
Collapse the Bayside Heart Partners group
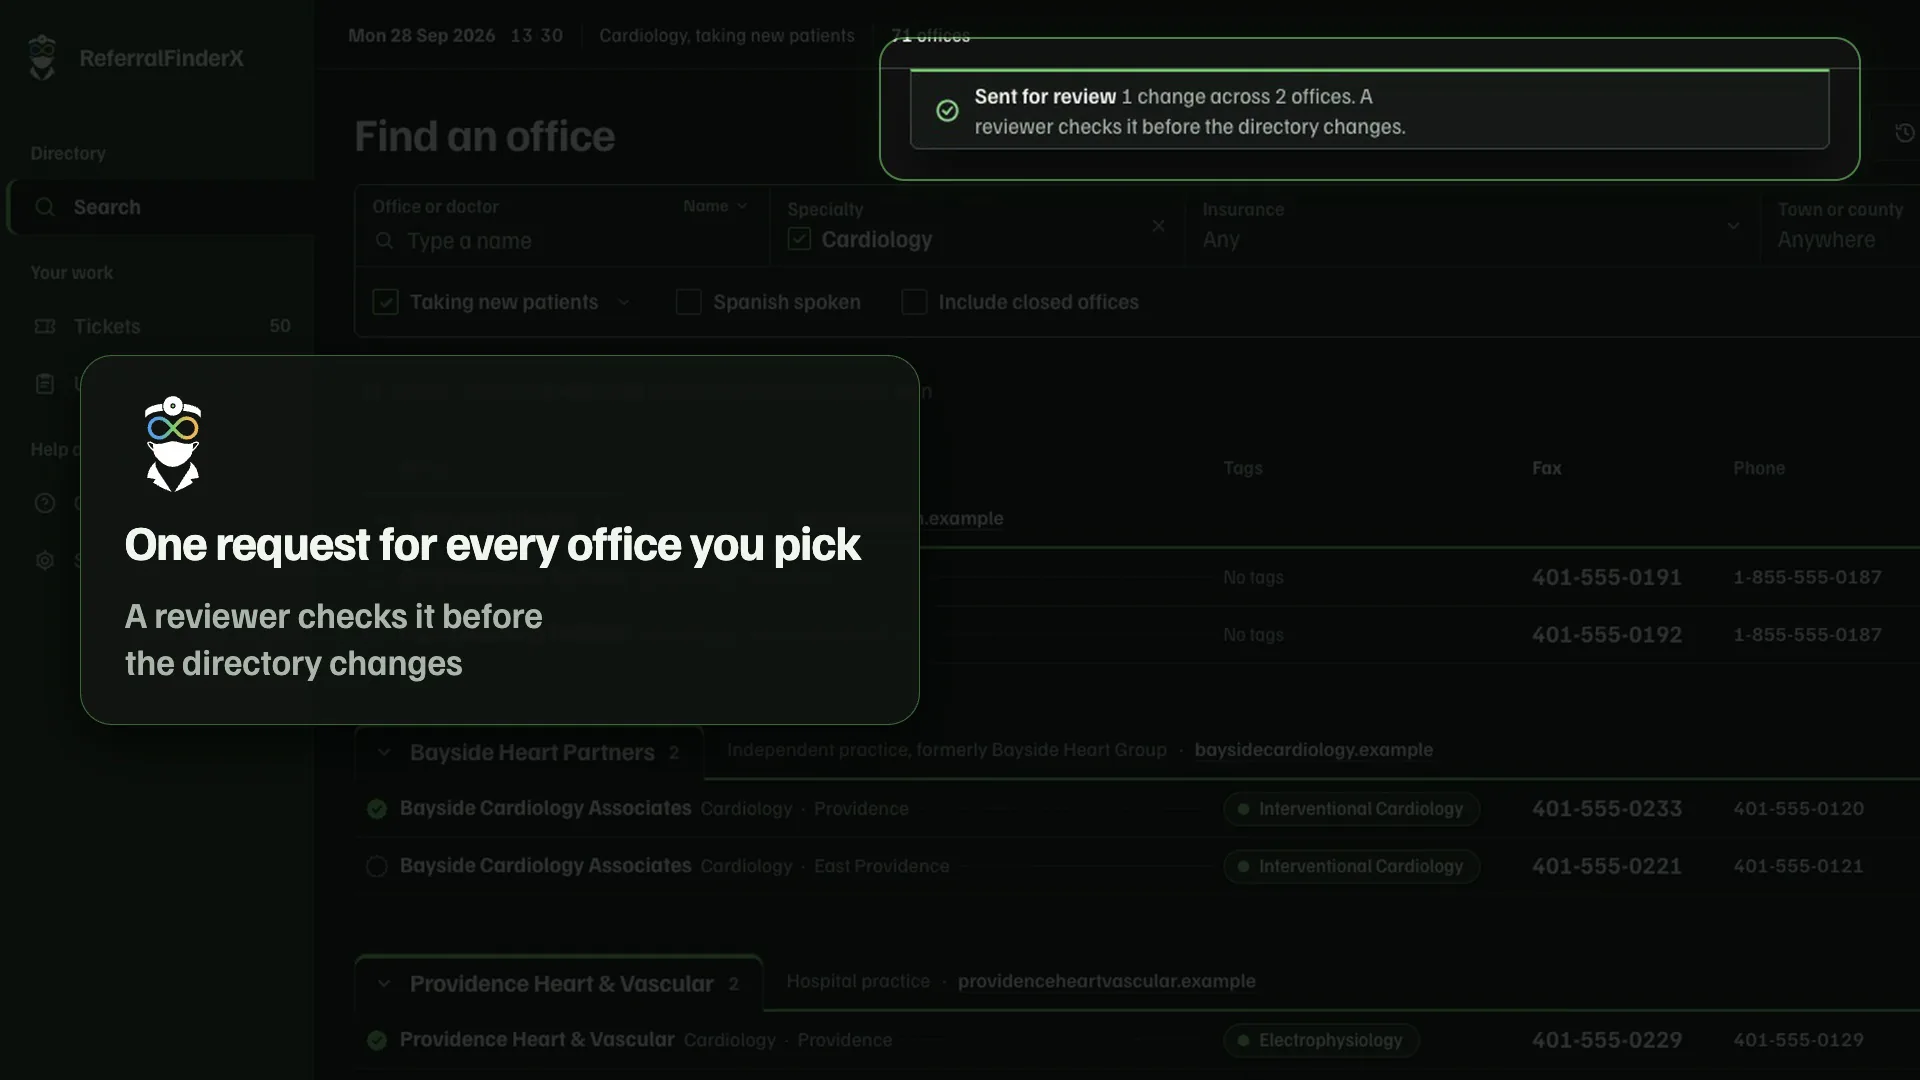click(x=384, y=752)
